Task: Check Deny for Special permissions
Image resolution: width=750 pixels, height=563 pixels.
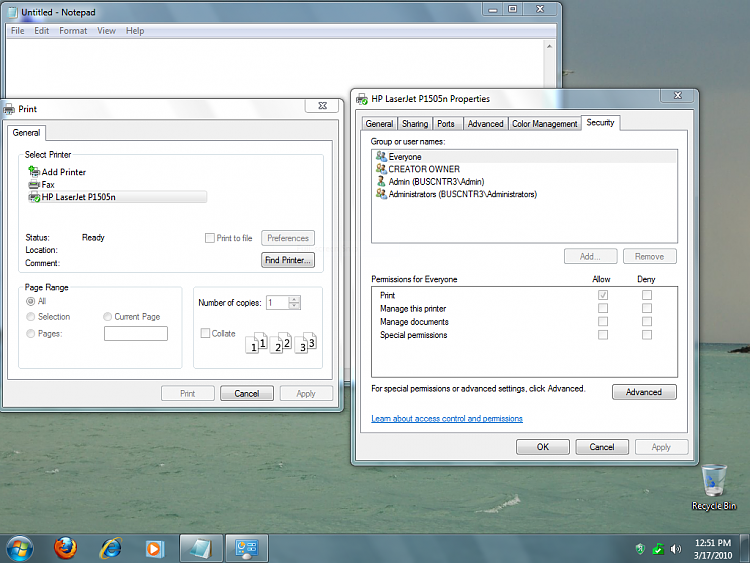Action: (x=647, y=334)
